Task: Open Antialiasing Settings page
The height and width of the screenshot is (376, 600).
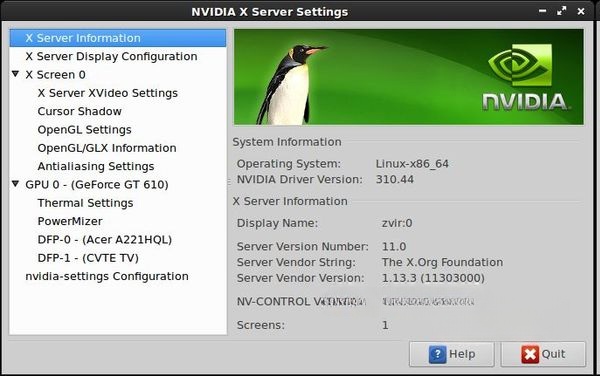Action: (96, 166)
